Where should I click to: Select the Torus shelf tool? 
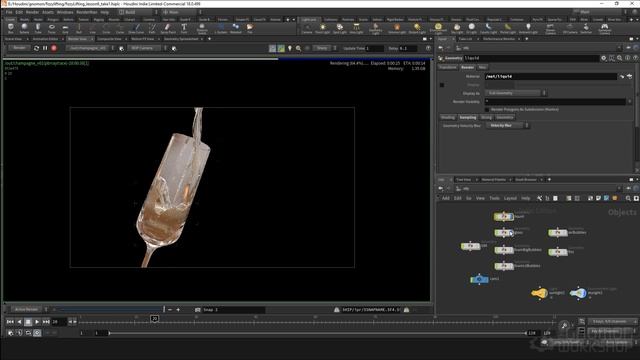click(x=52, y=28)
